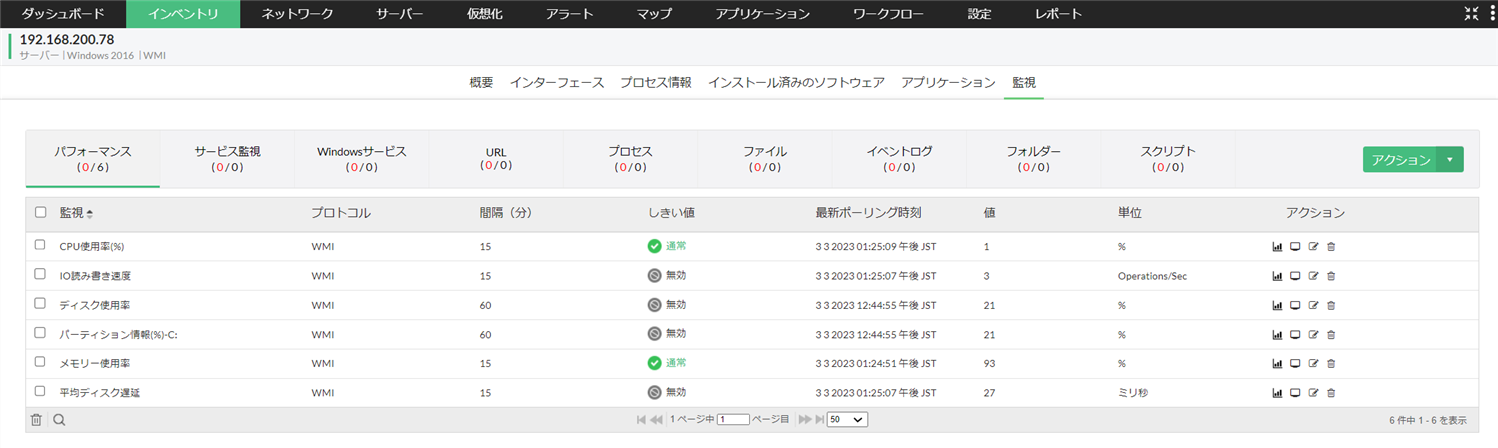
Task: Click the full-screen toggle icon at top right
Action: pyautogui.click(x=1470, y=14)
